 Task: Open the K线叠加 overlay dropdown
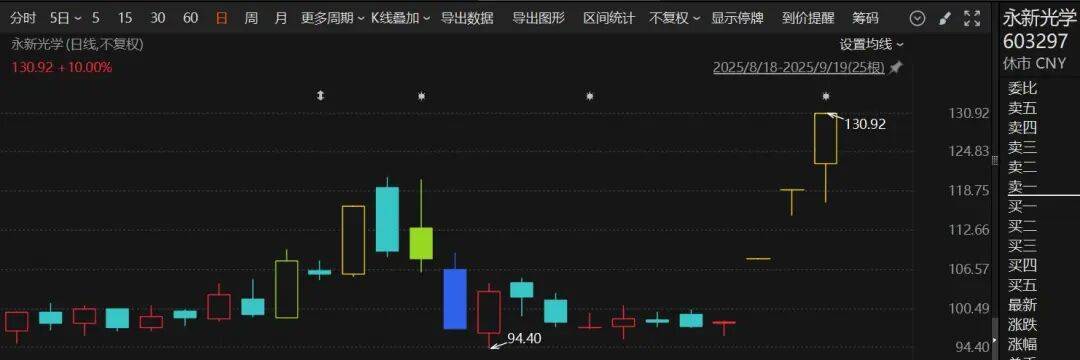(x=400, y=19)
